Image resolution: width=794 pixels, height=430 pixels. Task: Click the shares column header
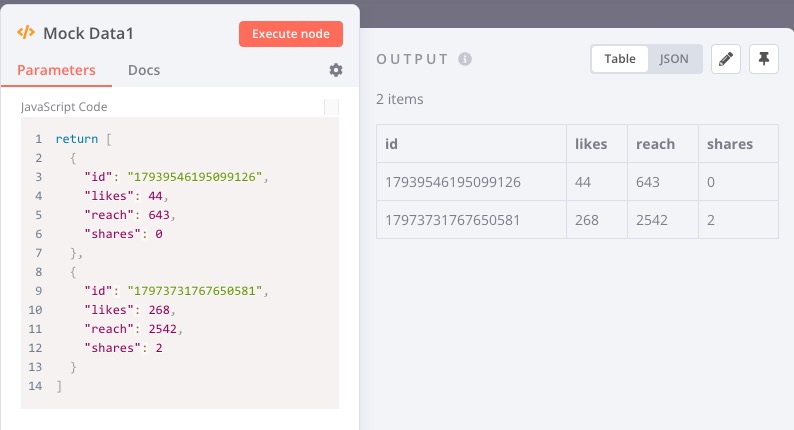coord(738,144)
